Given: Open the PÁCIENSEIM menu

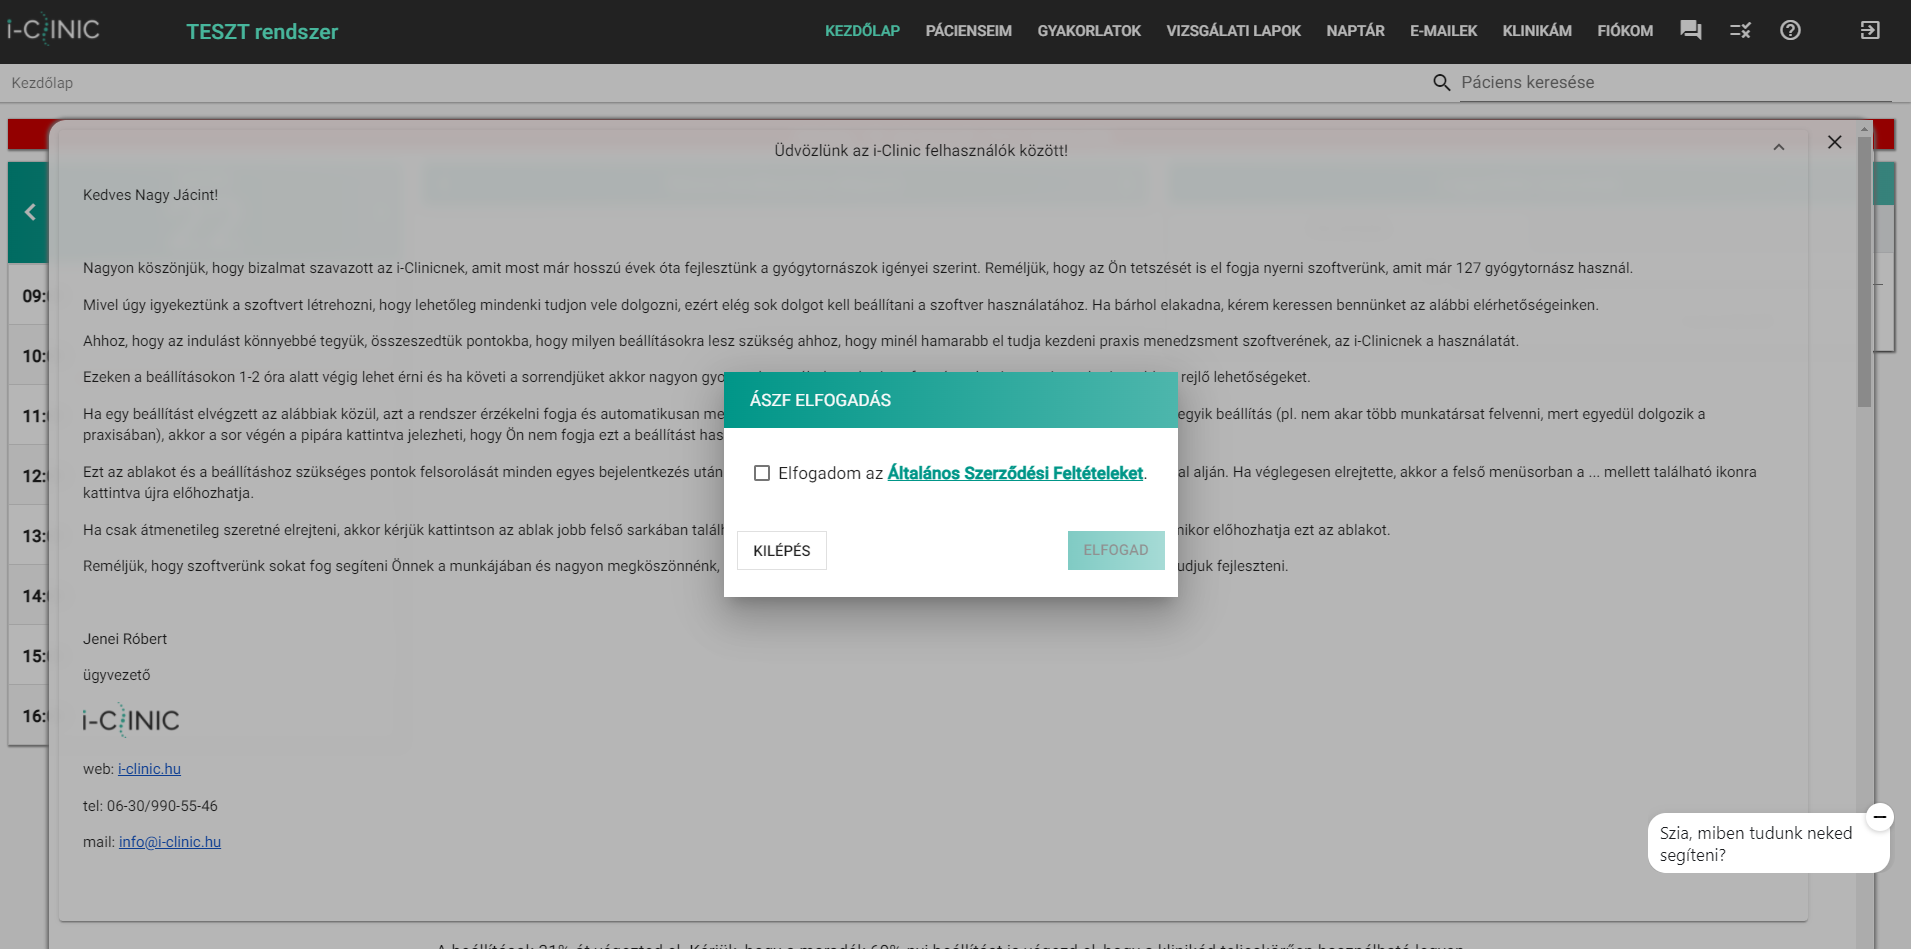Looking at the screenshot, I should click(968, 31).
